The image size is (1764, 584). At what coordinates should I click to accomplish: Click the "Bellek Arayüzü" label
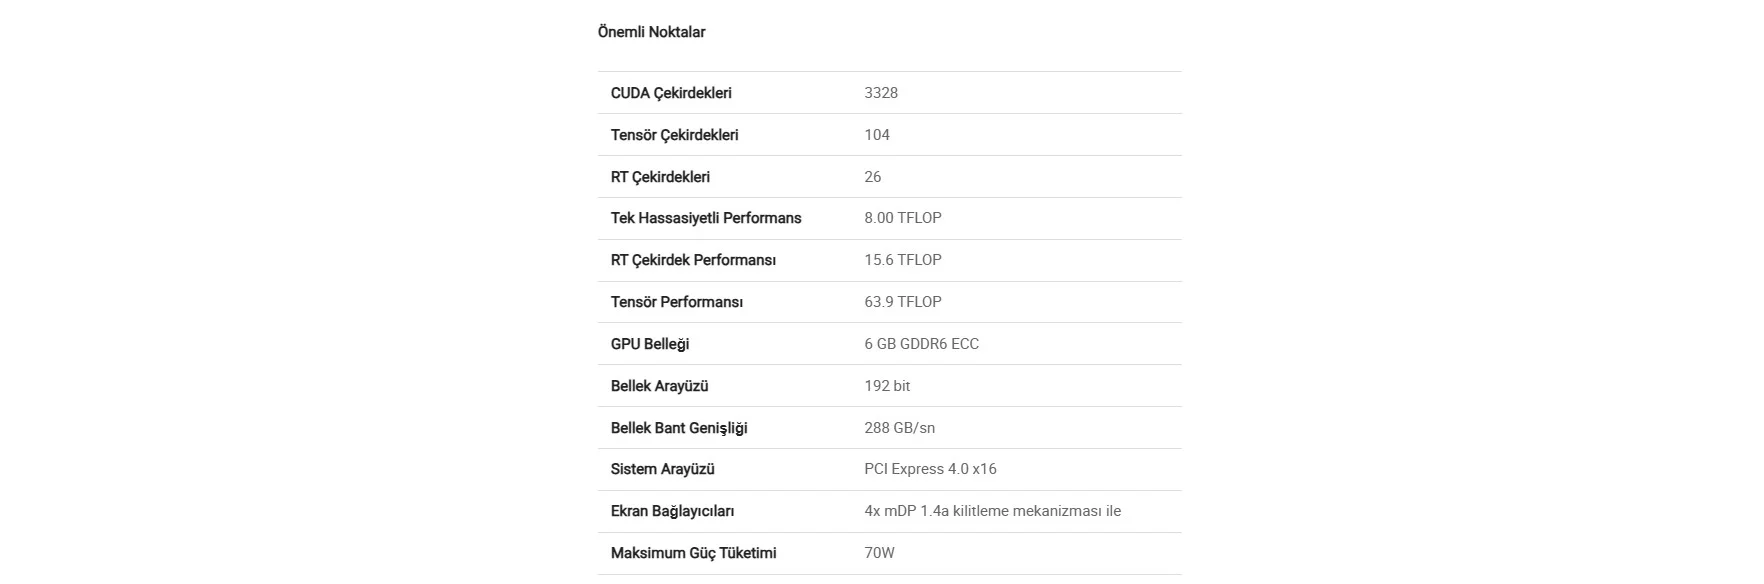pyautogui.click(x=659, y=386)
